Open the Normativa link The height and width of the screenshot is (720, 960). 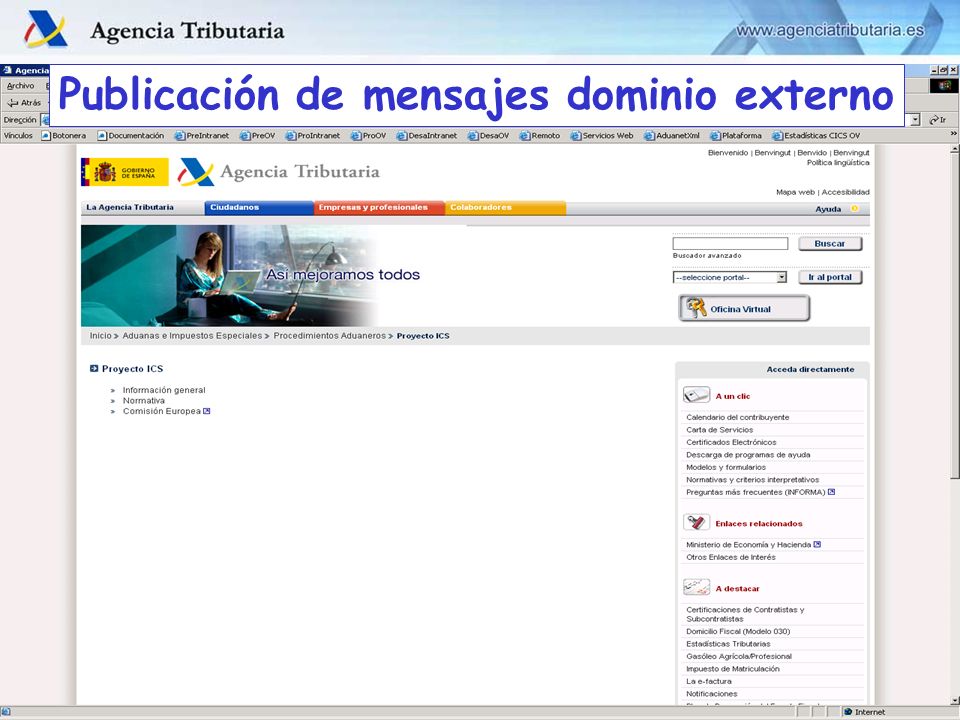144,400
